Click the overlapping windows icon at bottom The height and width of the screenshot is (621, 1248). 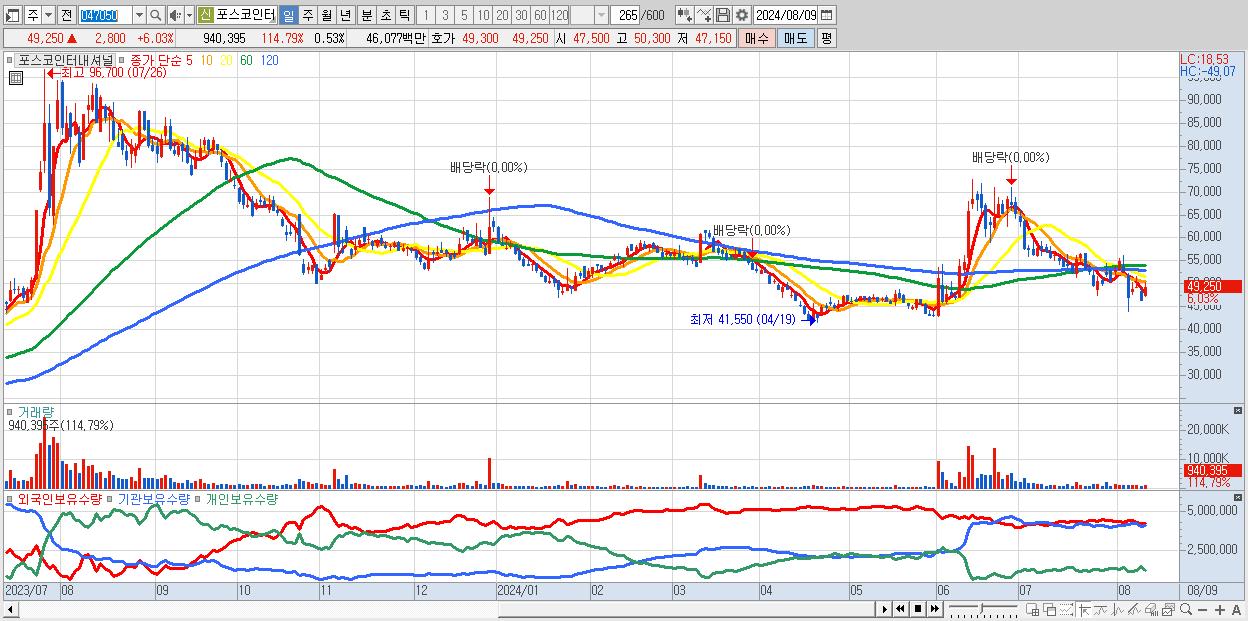(1050, 609)
